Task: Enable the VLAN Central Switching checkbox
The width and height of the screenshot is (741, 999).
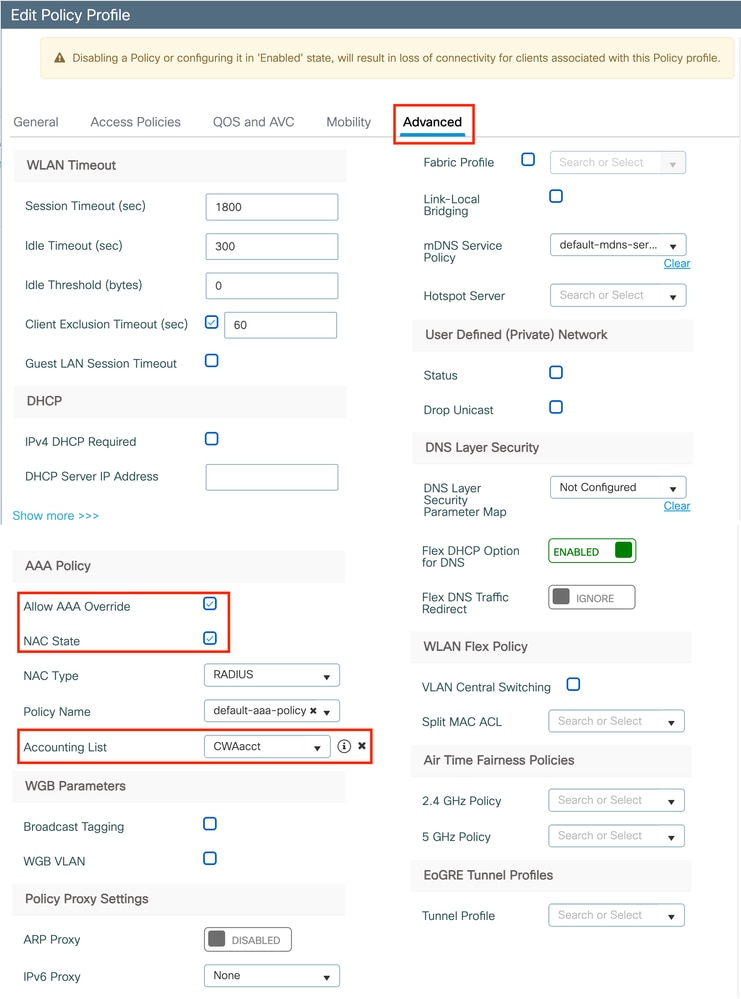Action: [x=574, y=685]
